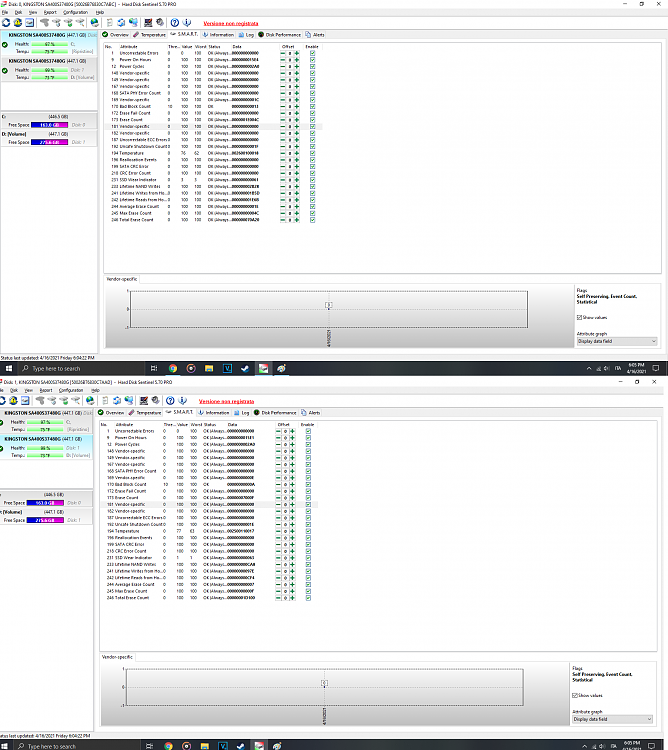The height and width of the screenshot is (750, 668).
Task: Click gear configuration icon in upper window toolbar
Action: (160, 22)
